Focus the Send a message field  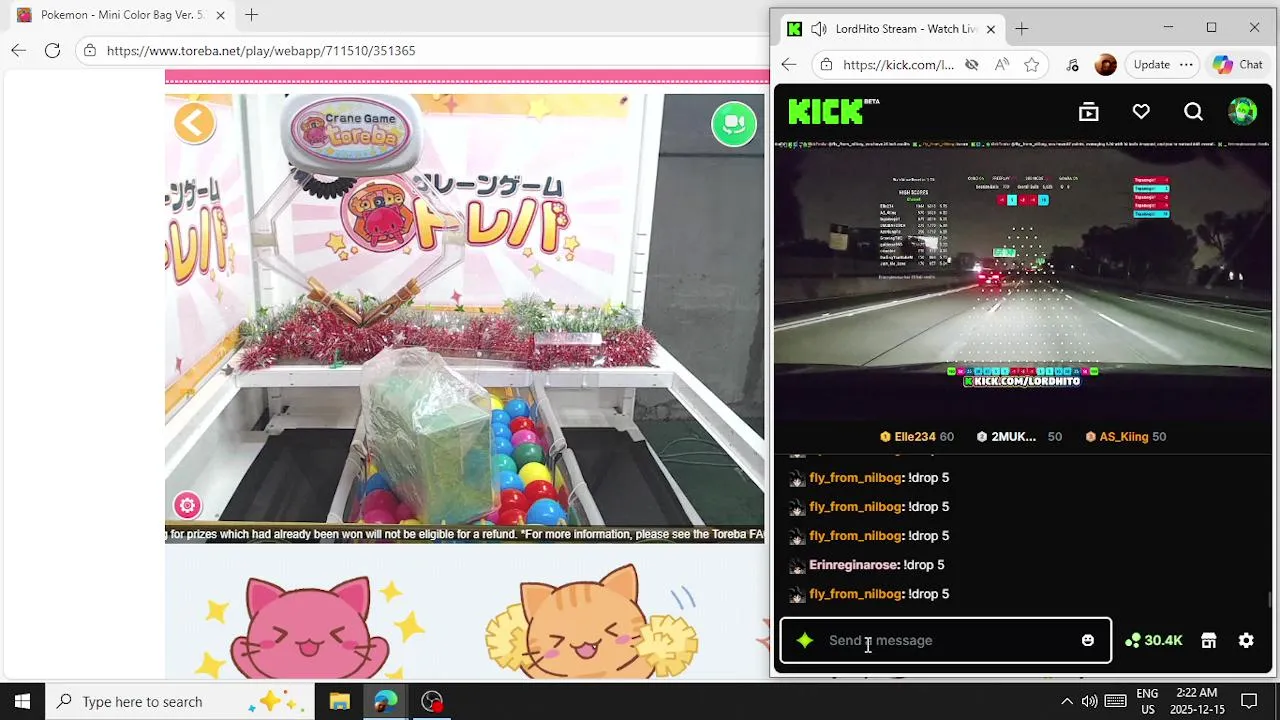[945, 641]
